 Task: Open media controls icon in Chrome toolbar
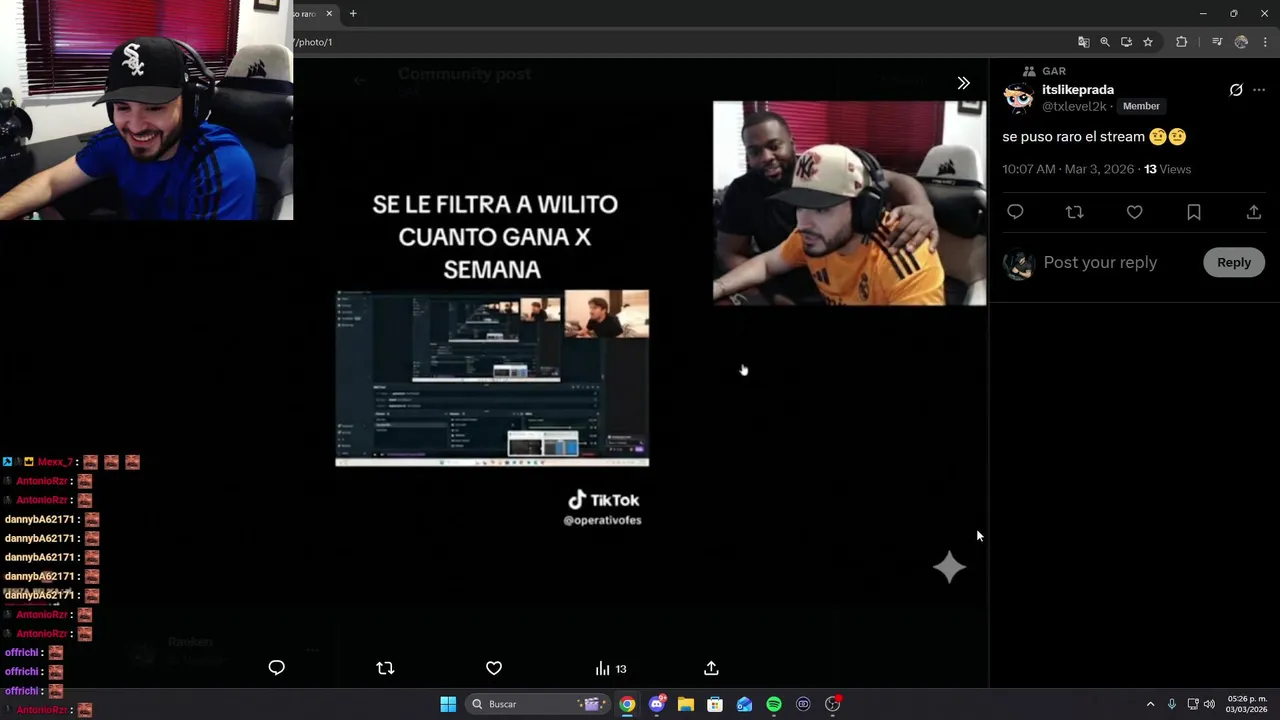point(1217,42)
